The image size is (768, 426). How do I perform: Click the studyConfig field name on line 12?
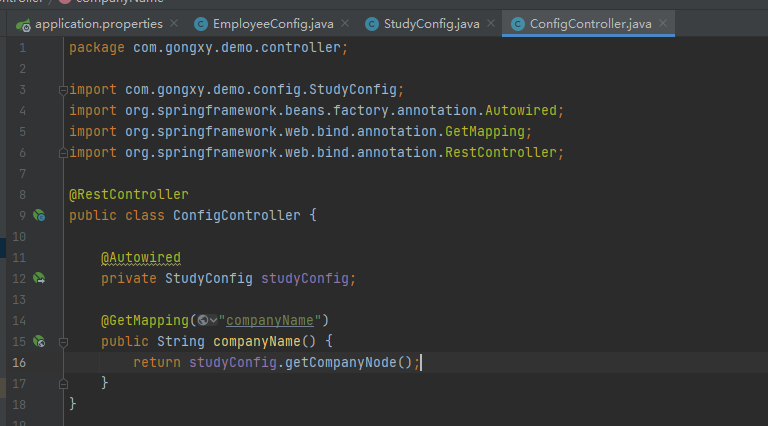pyautogui.click(x=305, y=279)
